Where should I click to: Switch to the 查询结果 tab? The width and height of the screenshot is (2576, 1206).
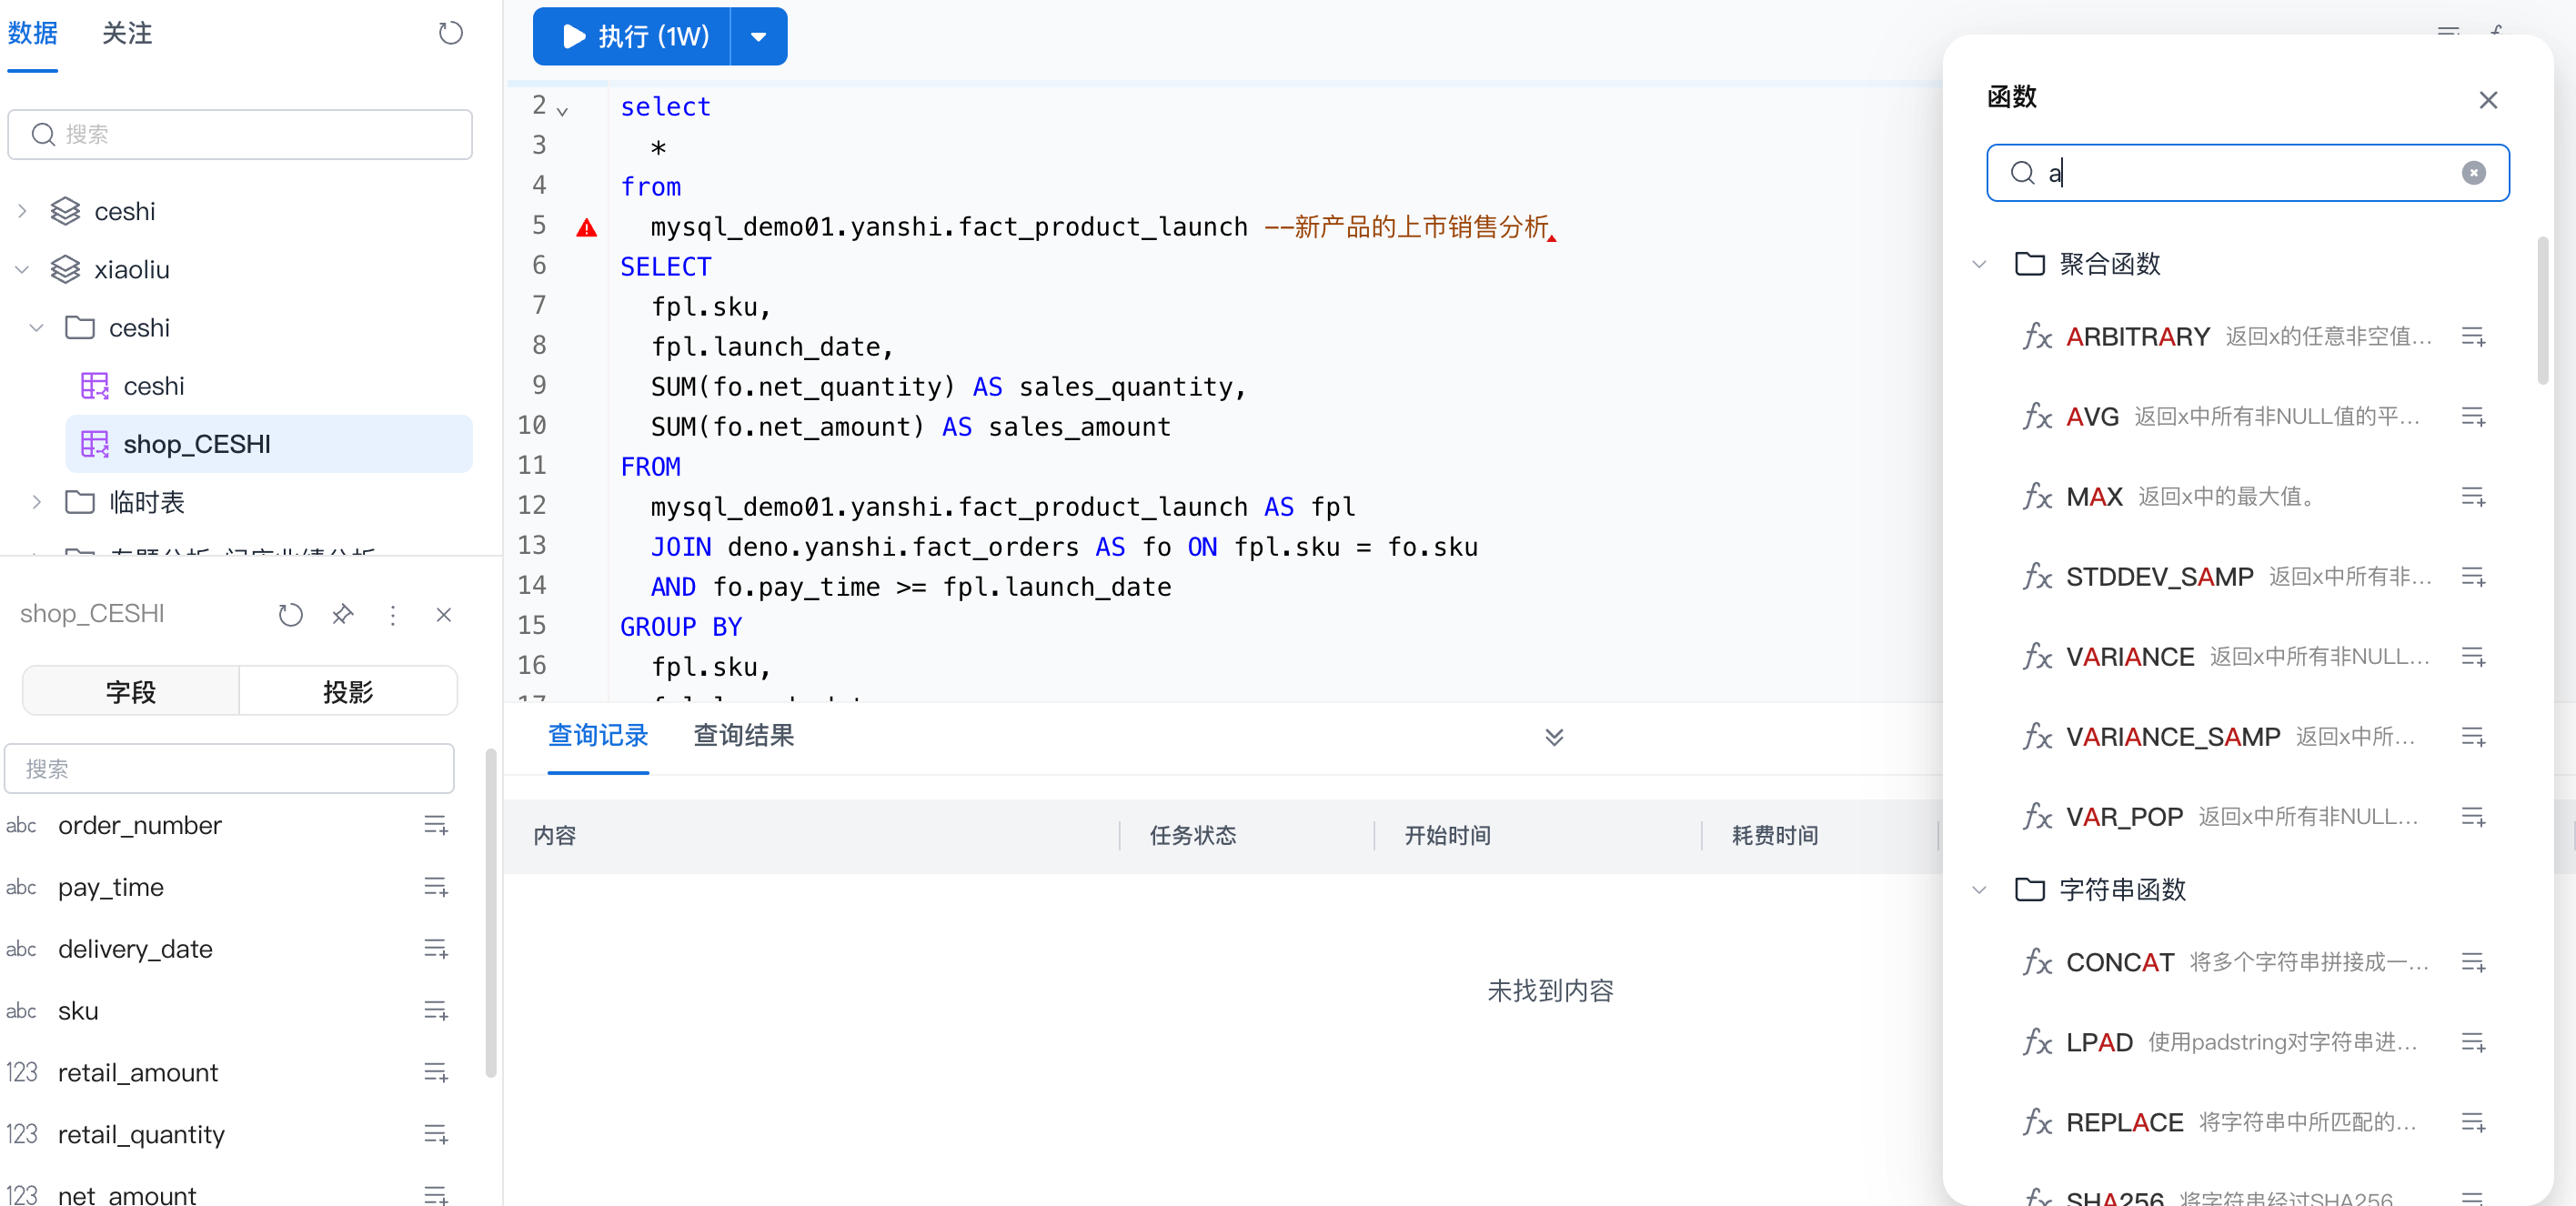[x=743, y=736]
